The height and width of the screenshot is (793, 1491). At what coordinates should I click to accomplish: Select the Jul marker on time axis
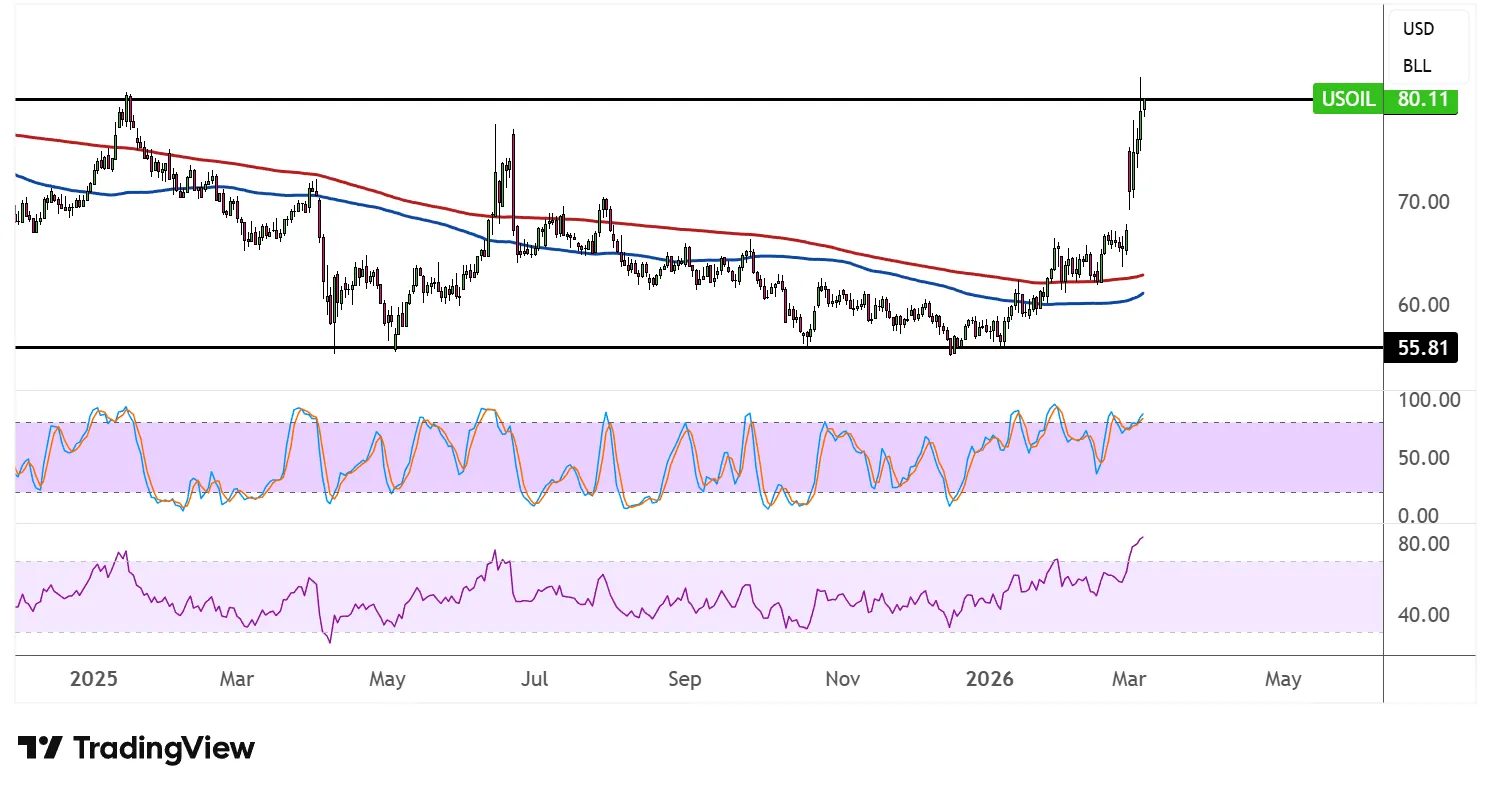click(534, 679)
